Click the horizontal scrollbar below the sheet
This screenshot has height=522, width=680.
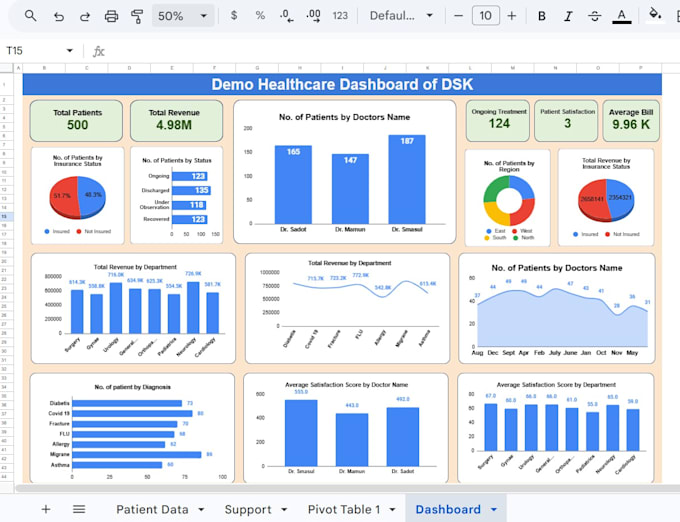347,489
